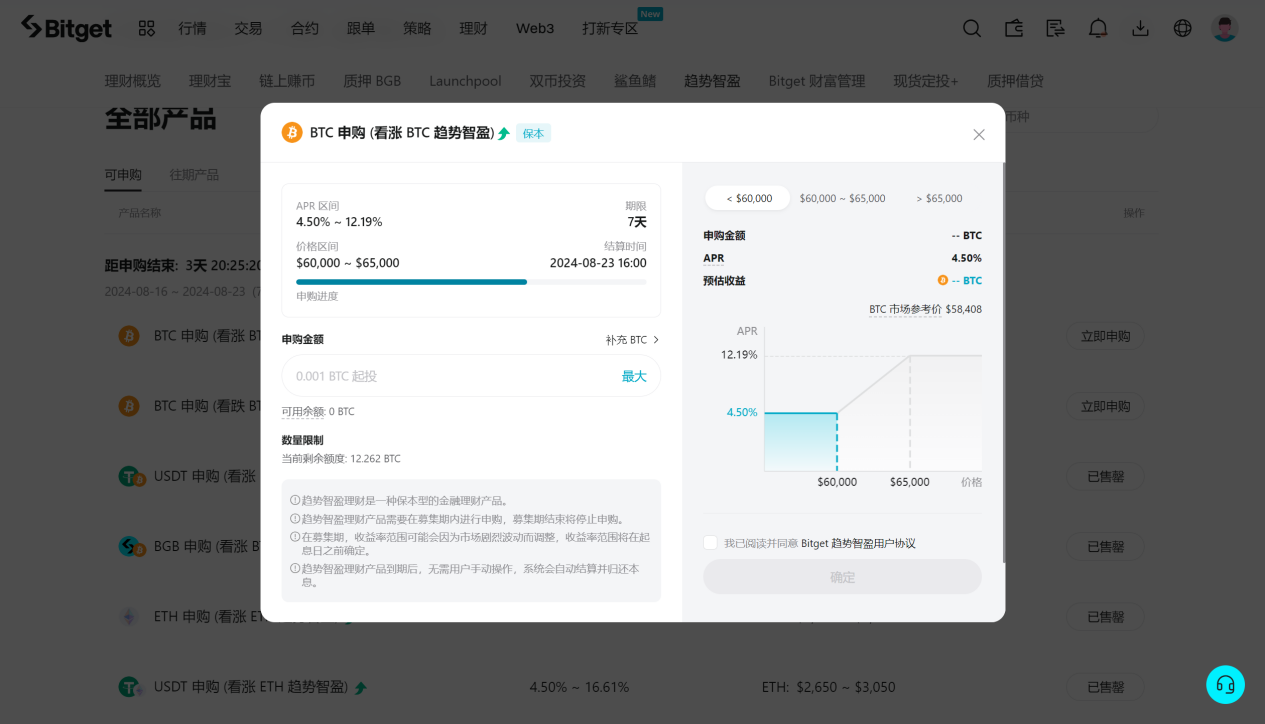Agree to the Bitget 趋势智盈 user agreement checkbox

pos(710,543)
